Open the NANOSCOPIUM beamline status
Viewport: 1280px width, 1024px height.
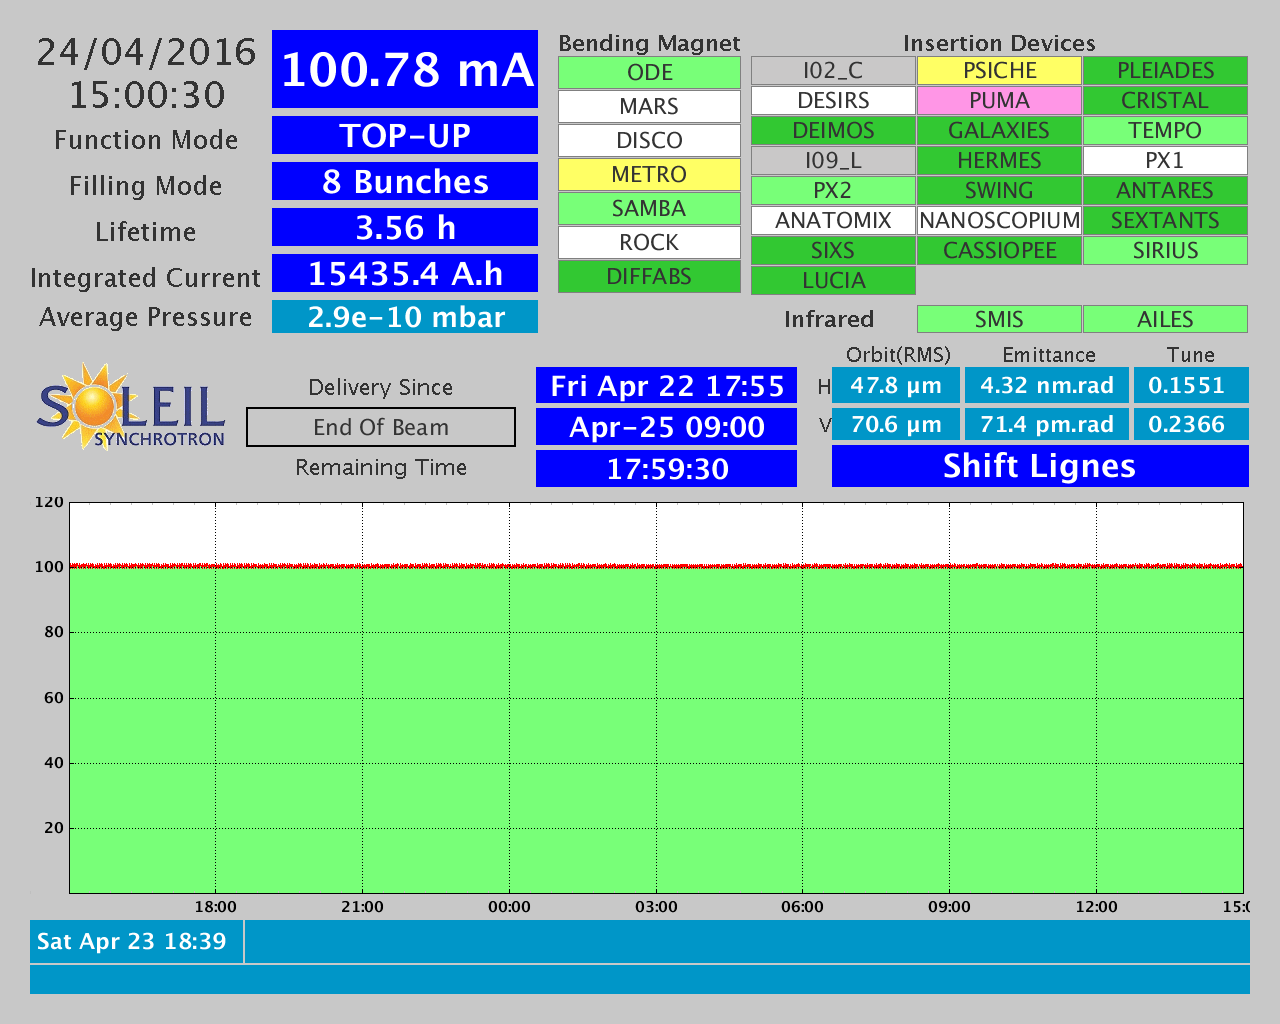point(999,221)
